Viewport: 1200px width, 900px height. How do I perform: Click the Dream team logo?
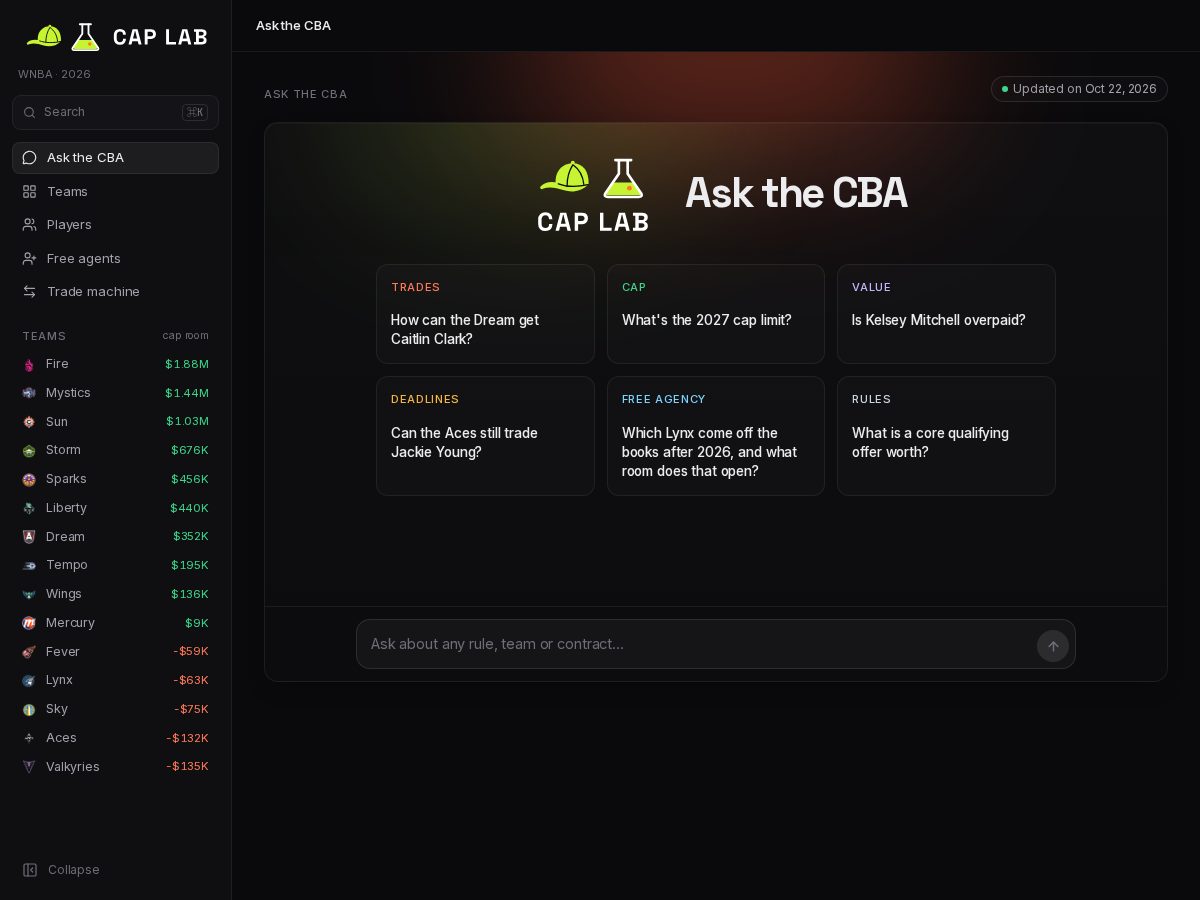(x=29, y=537)
